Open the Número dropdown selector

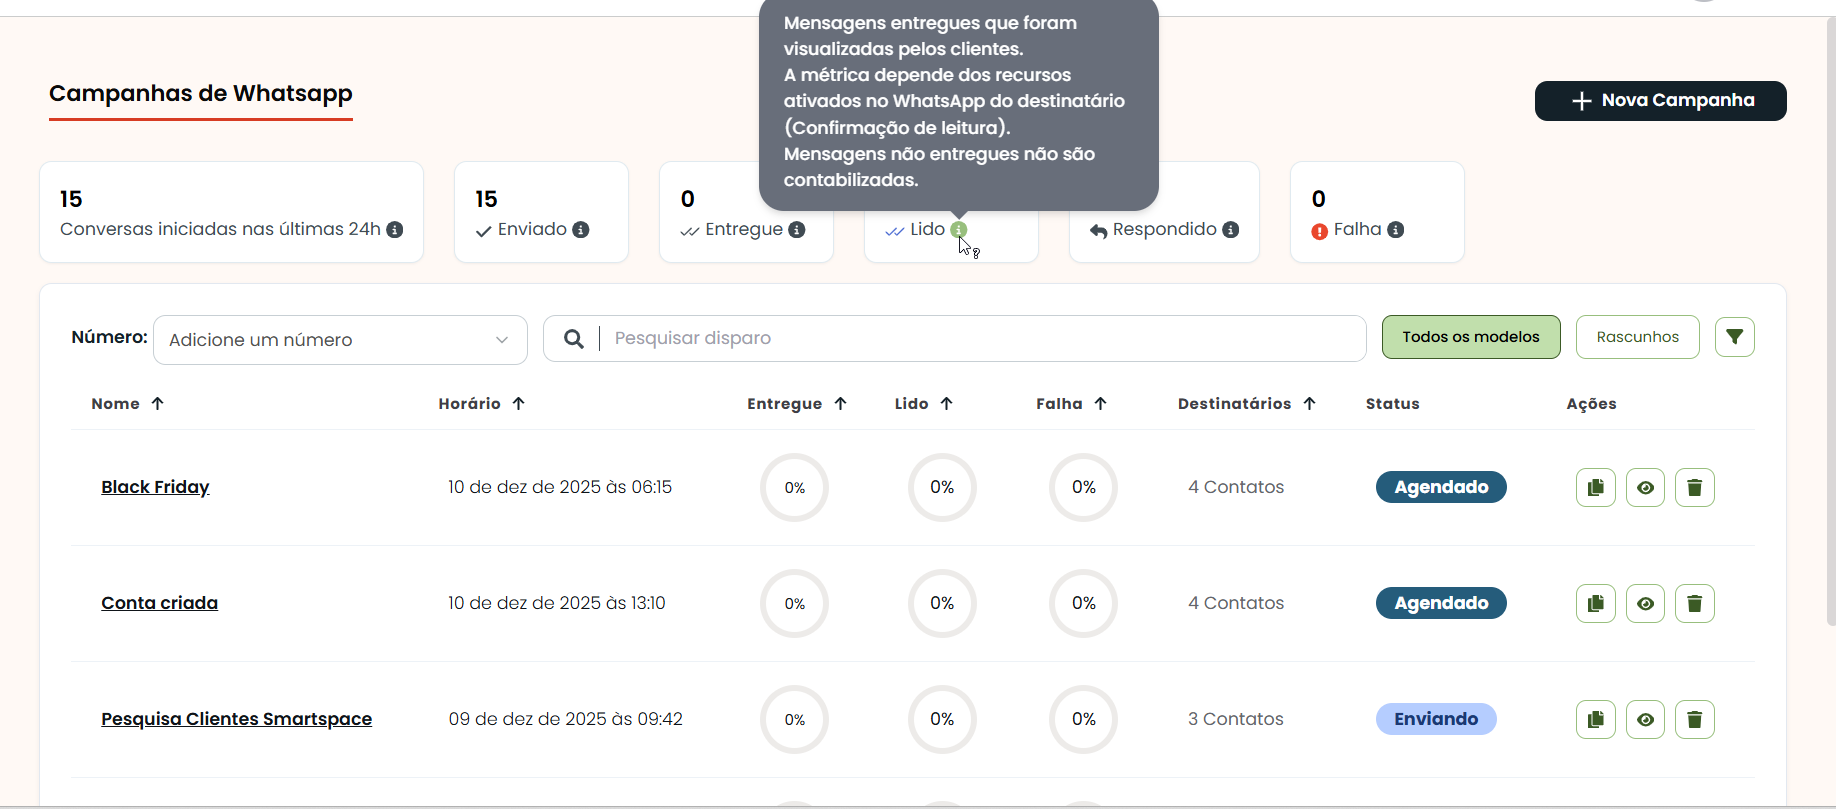340,340
